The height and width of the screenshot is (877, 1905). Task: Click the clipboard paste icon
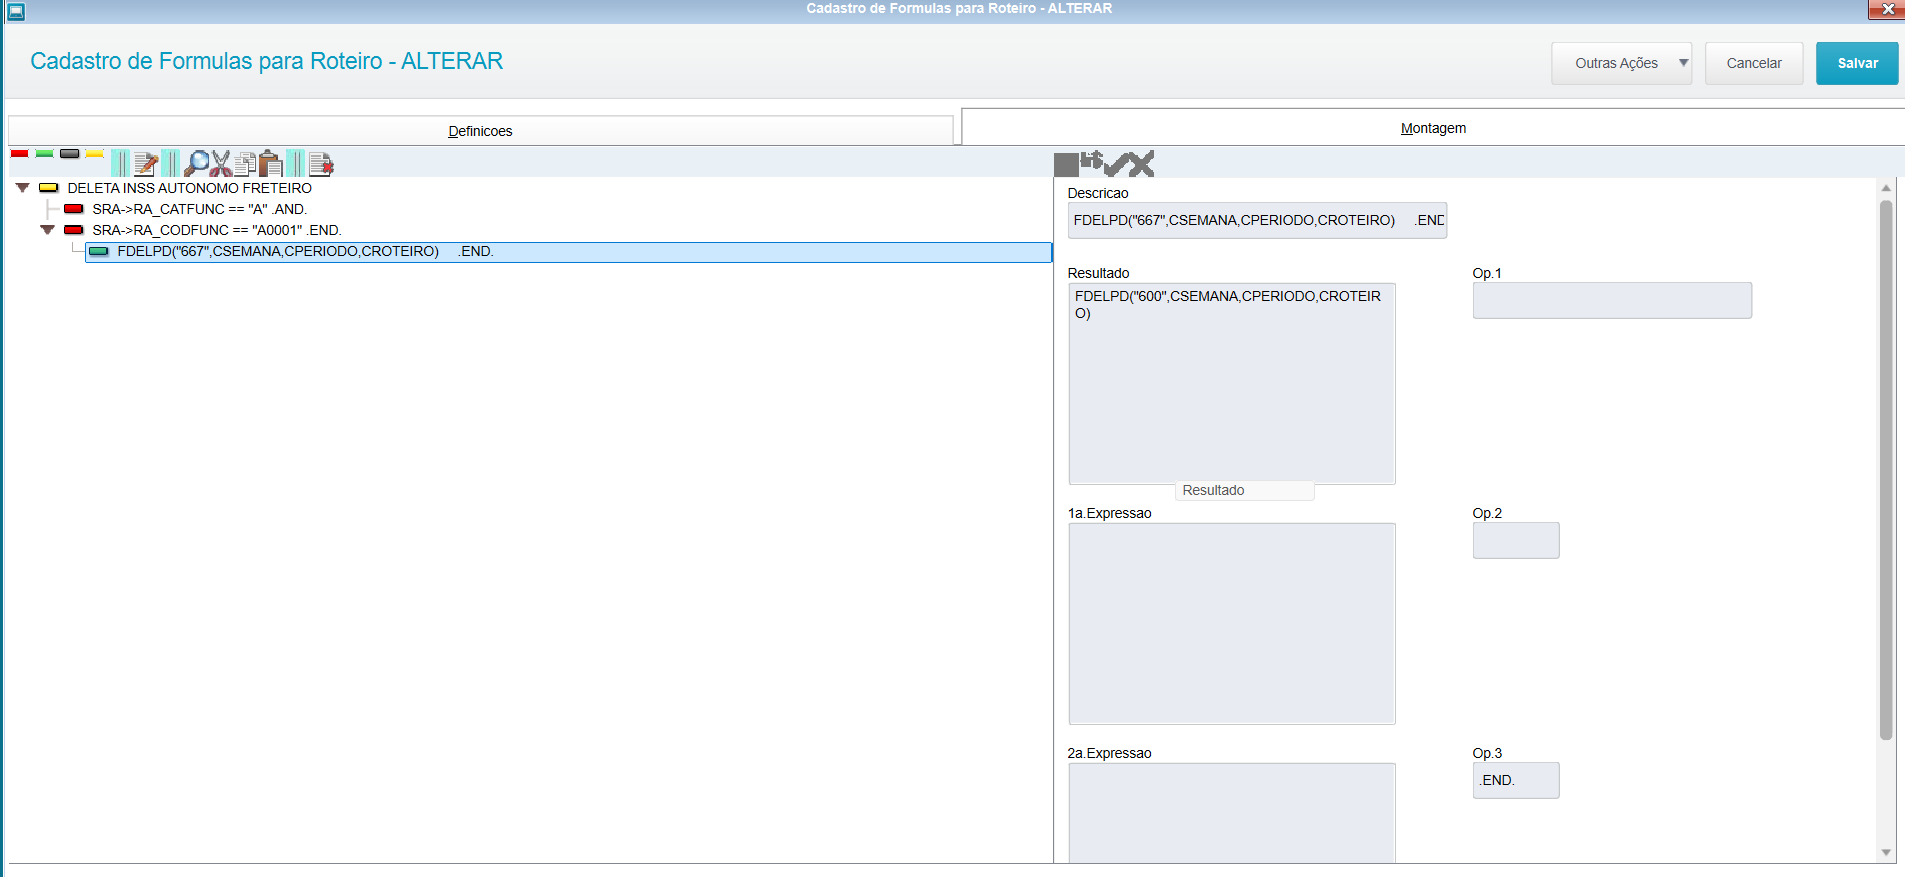tap(270, 163)
